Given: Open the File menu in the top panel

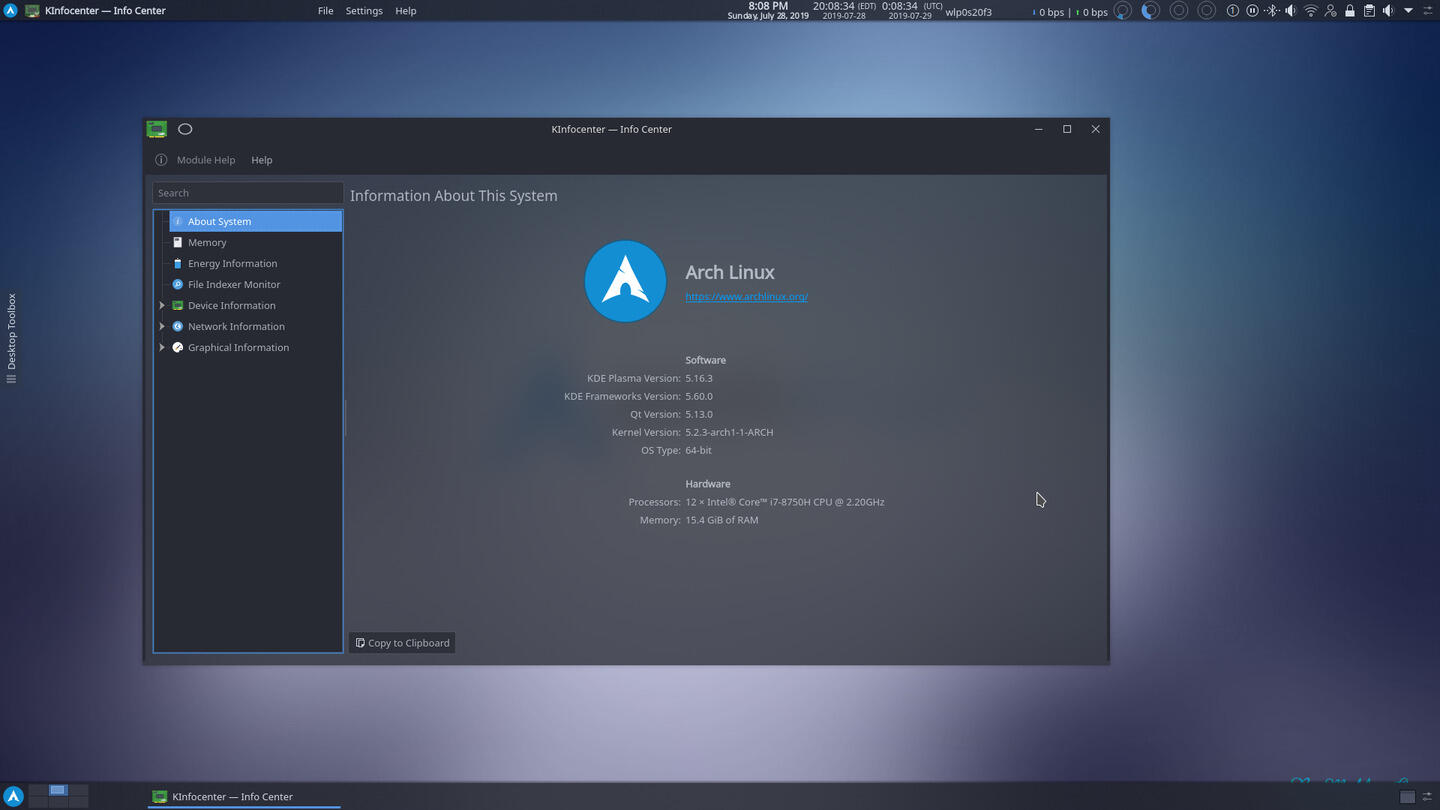Looking at the screenshot, I should (326, 11).
